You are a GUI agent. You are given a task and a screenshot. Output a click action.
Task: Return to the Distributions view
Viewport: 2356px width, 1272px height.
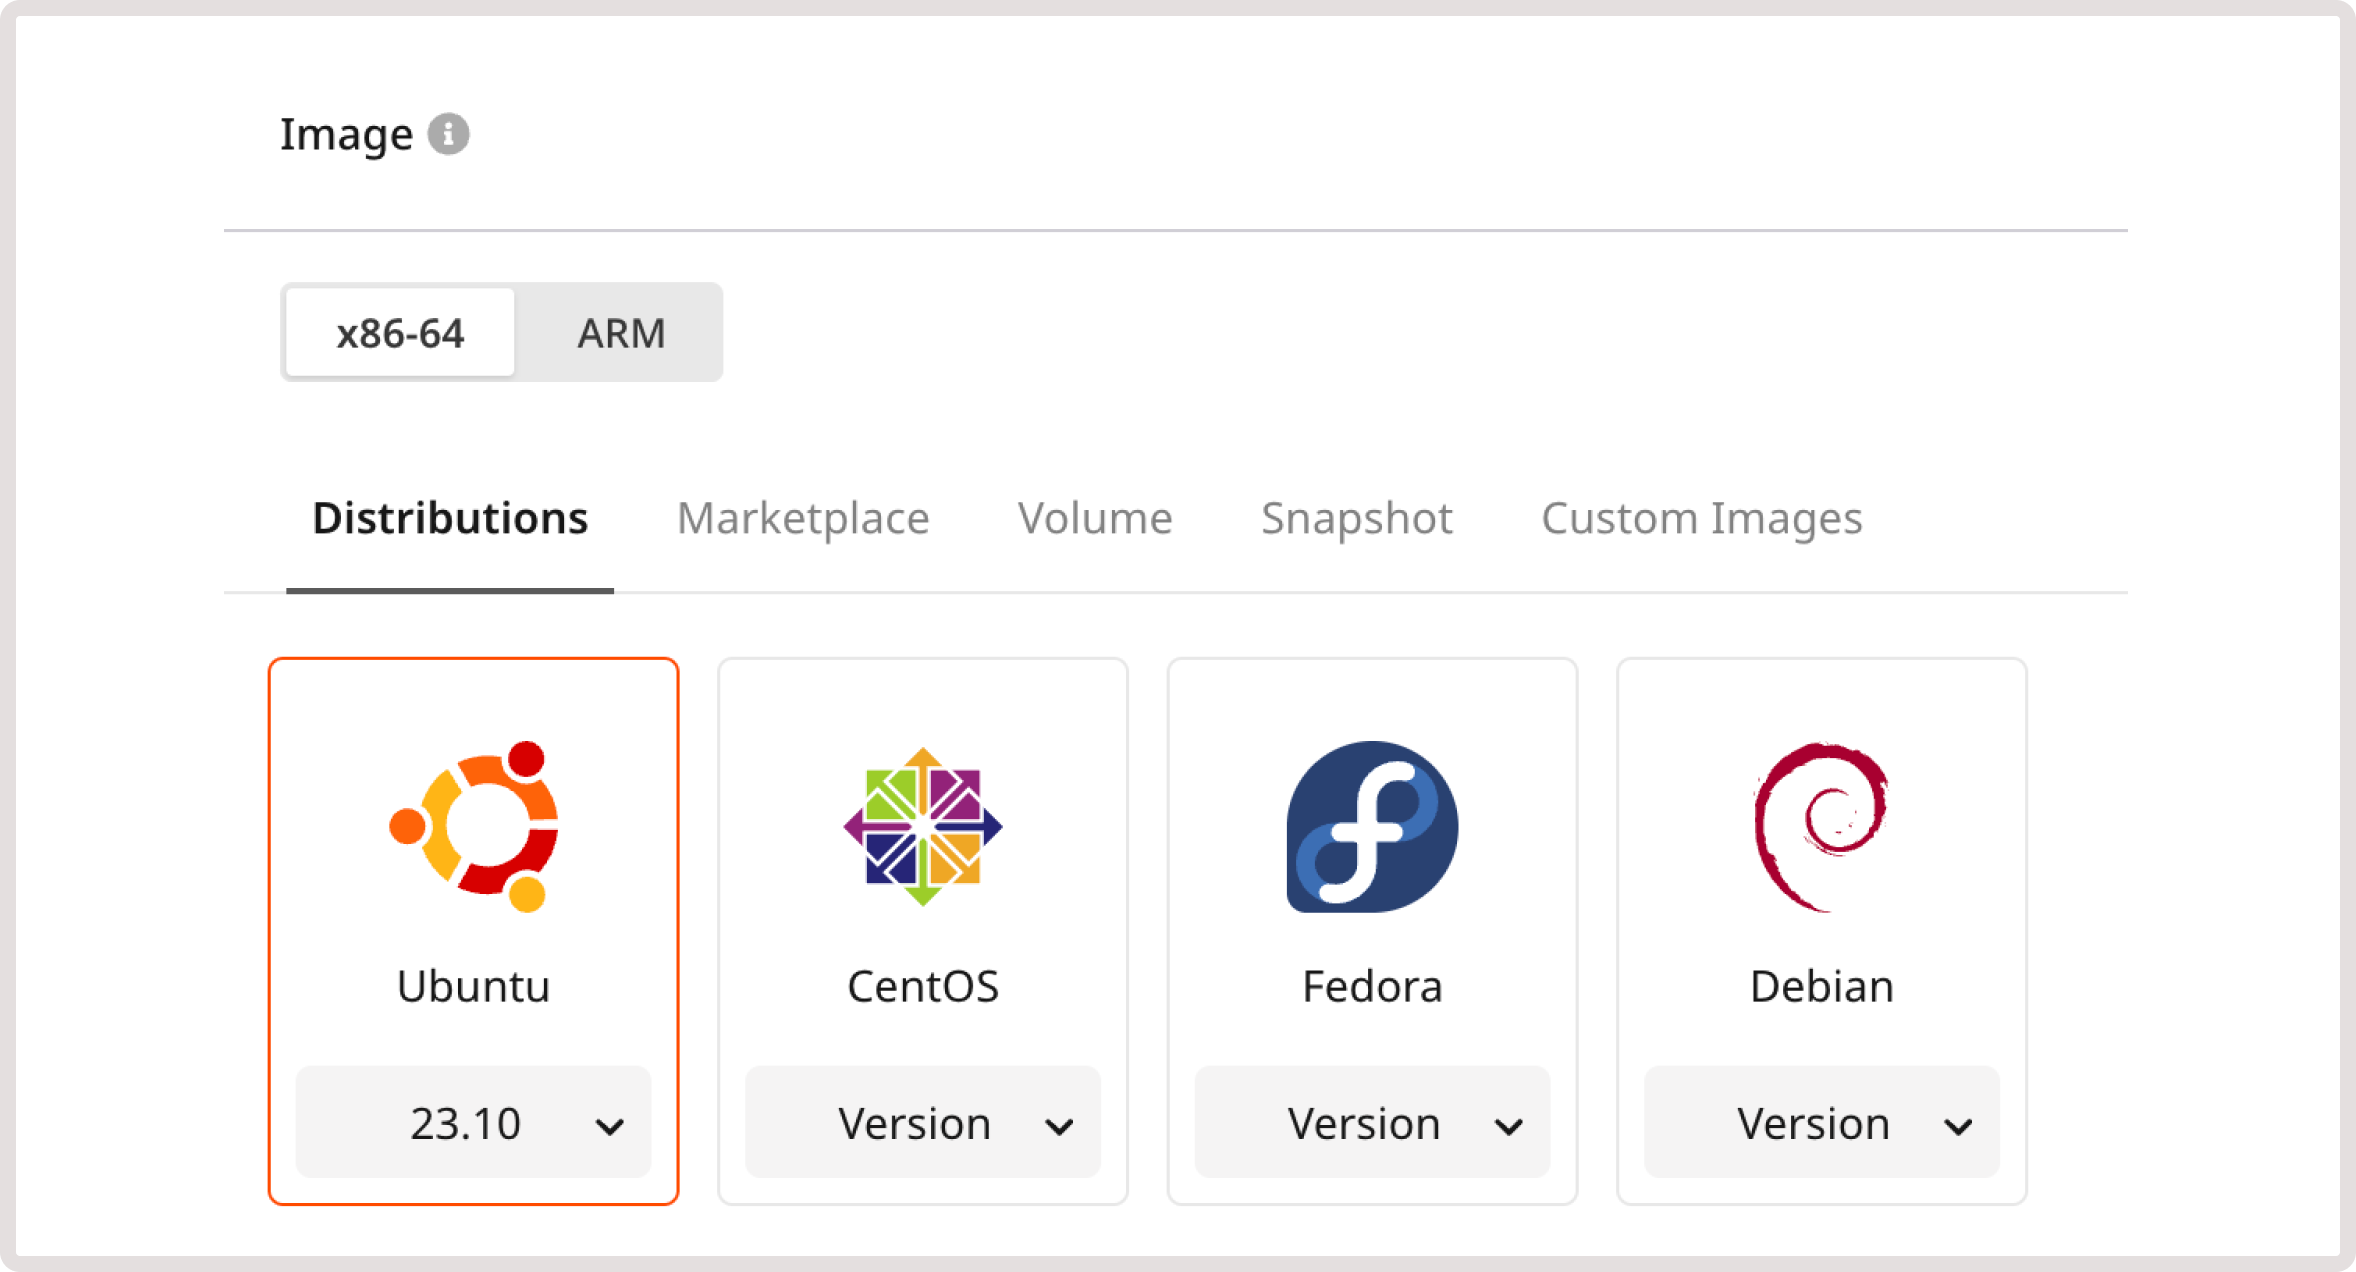[x=450, y=518]
